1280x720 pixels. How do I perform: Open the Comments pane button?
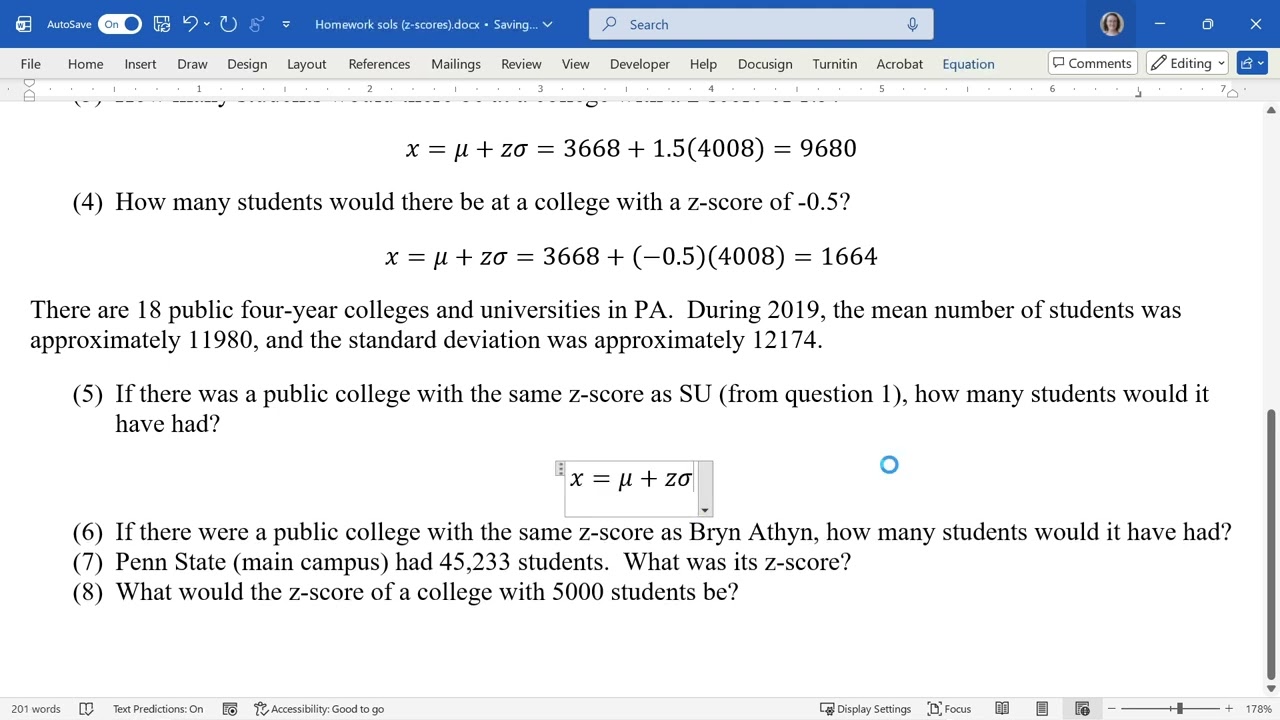[x=1092, y=63]
